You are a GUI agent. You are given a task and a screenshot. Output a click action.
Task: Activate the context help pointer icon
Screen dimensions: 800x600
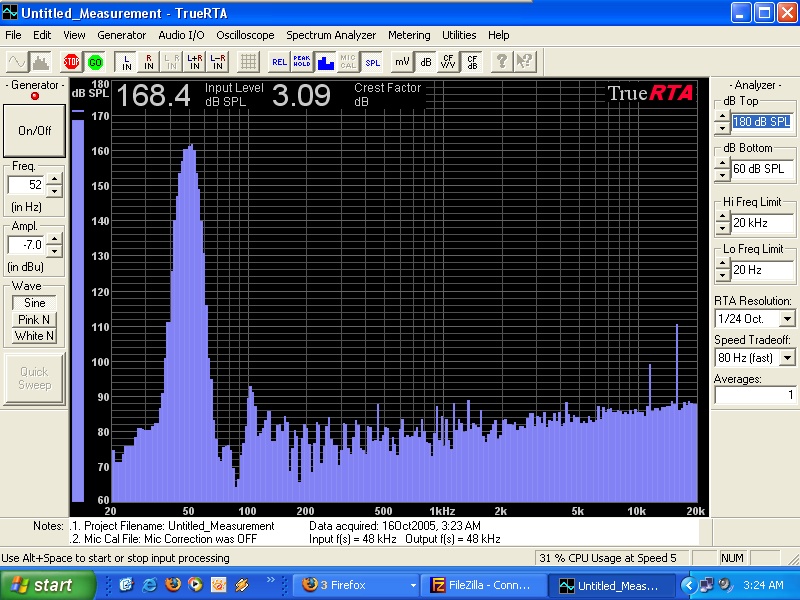pyautogui.click(x=525, y=62)
